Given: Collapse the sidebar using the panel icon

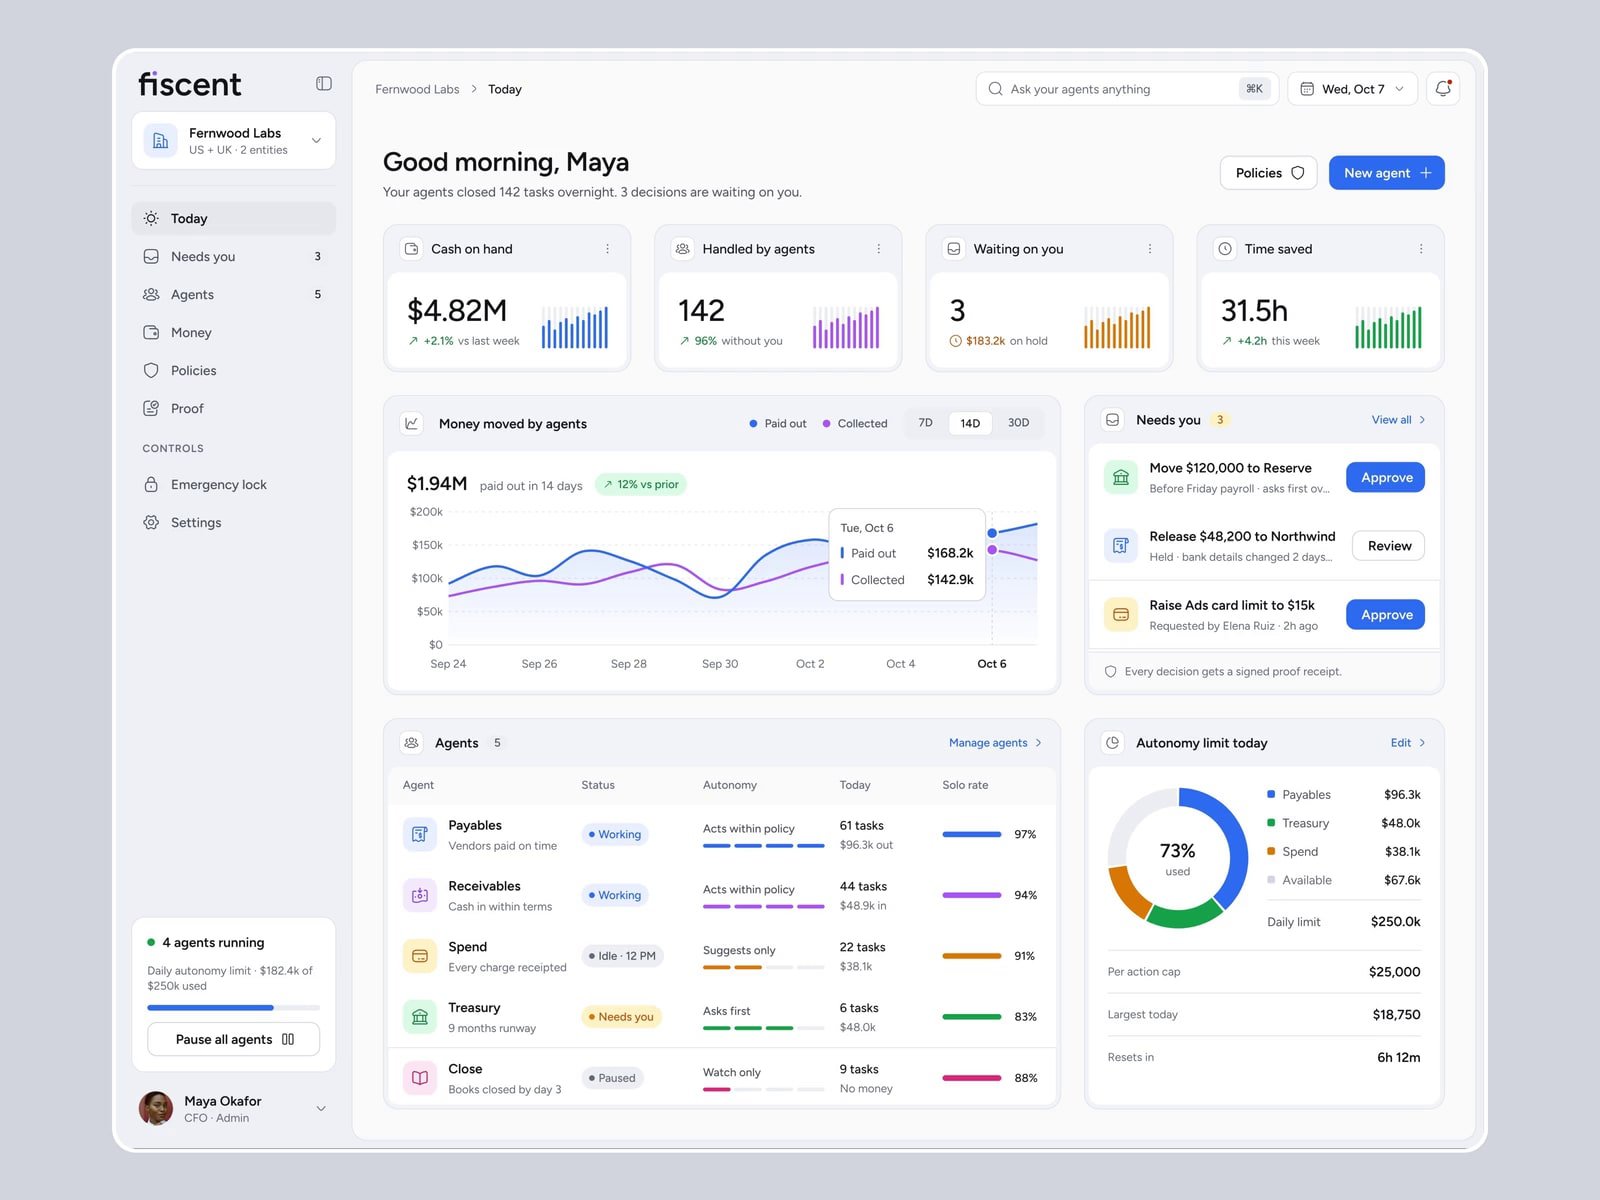Looking at the screenshot, I should tap(324, 84).
